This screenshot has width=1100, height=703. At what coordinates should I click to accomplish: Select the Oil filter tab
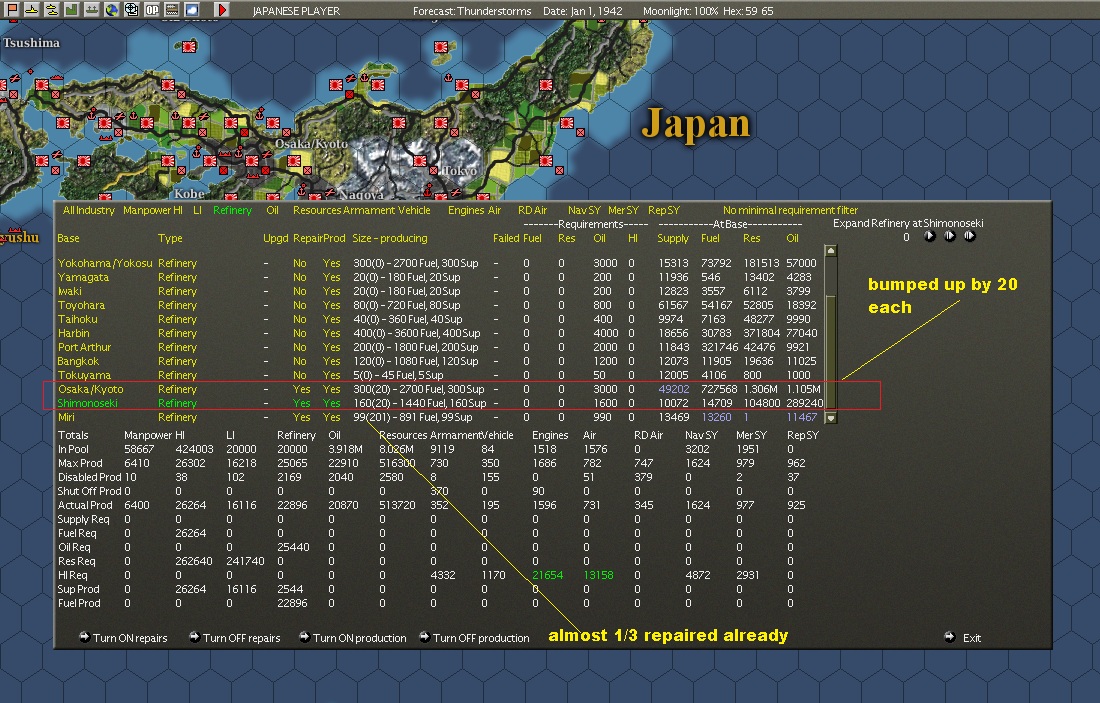click(x=272, y=210)
